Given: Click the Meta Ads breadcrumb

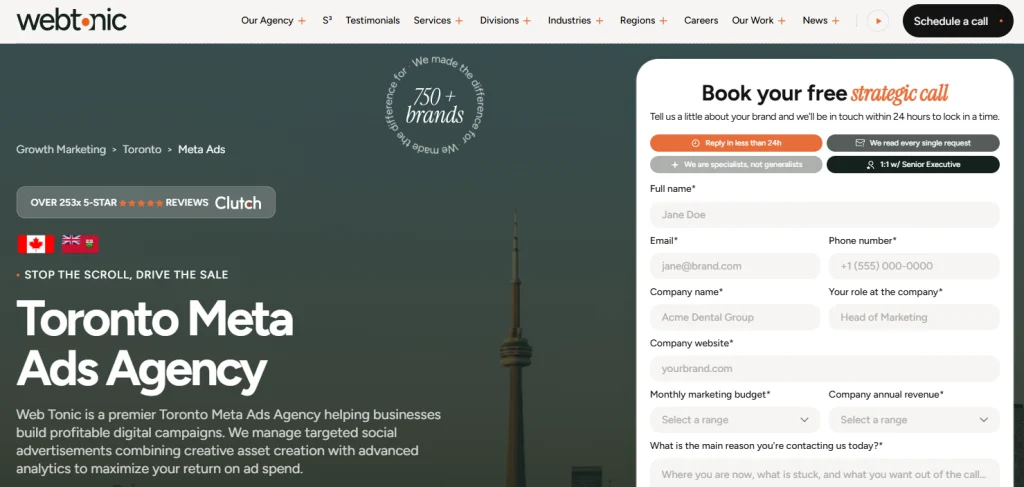Looking at the screenshot, I should (x=201, y=149).
